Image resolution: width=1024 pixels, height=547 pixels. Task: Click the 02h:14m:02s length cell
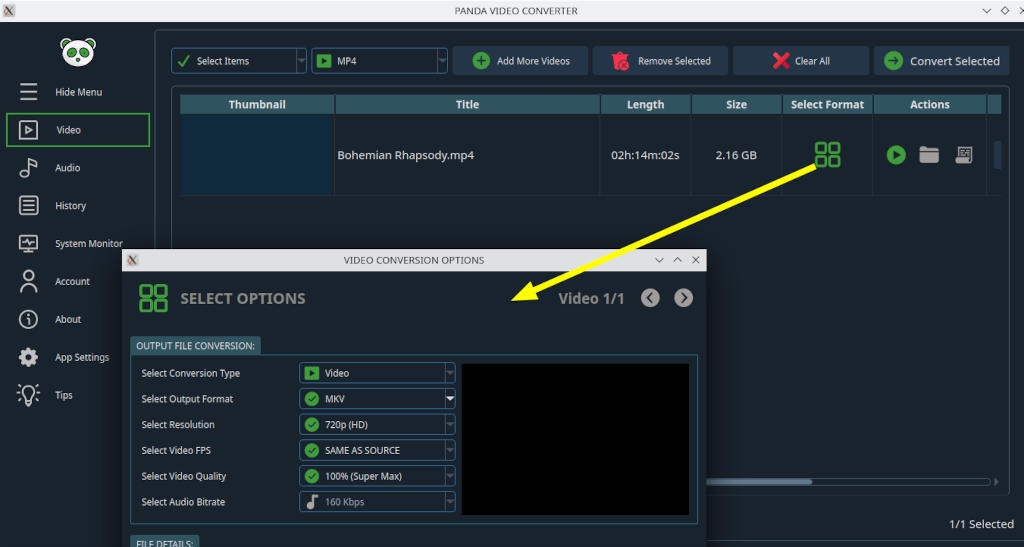click(x=645, y=155)
